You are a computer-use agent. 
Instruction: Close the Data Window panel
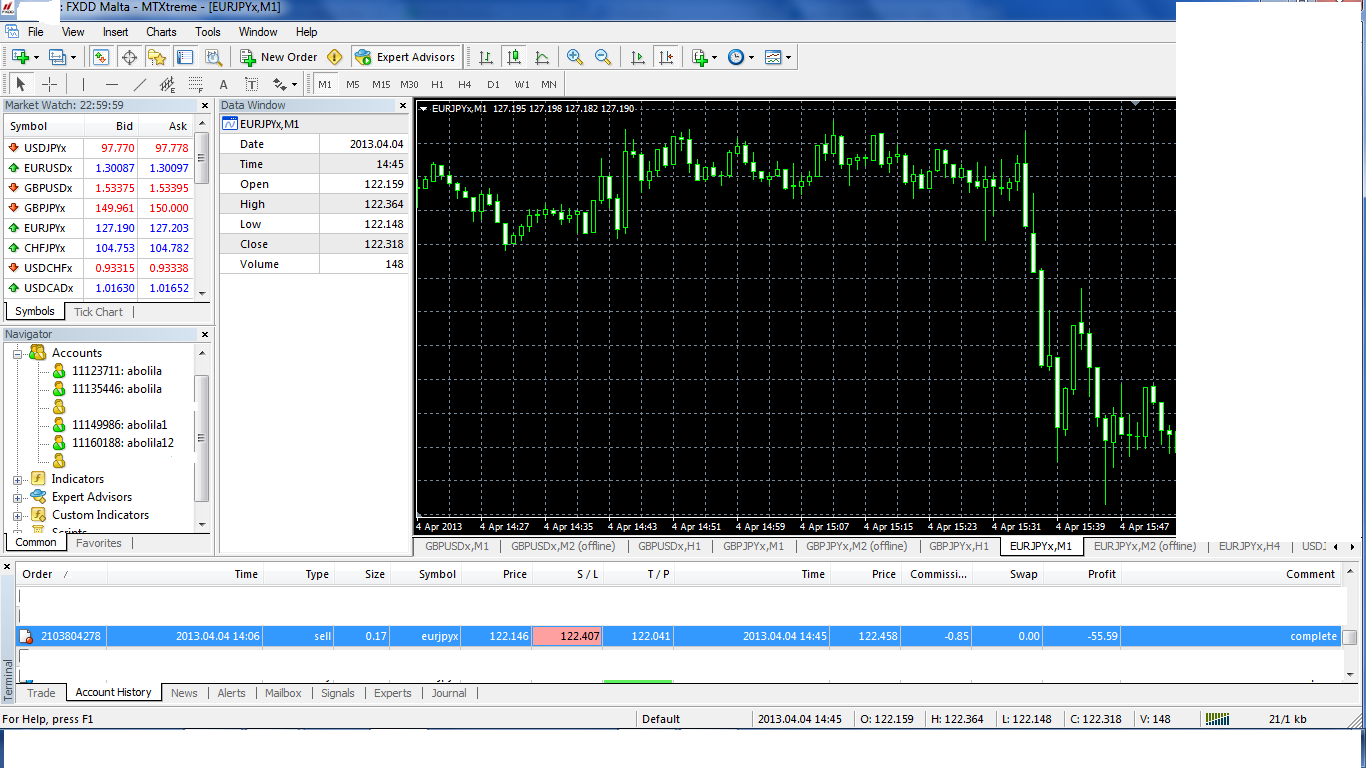pos(404,105)
